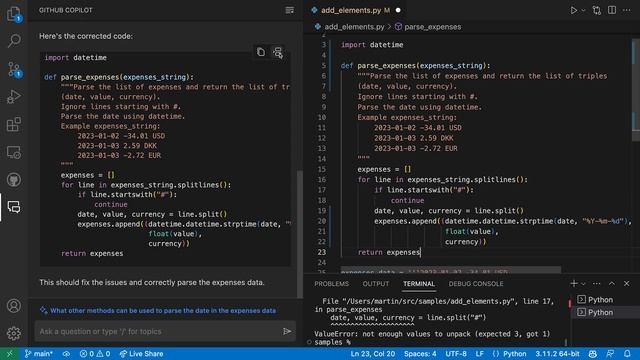Open the feedback icon in status bar
640x360 pixels.
pyautogui.click(x=610, y=353)
